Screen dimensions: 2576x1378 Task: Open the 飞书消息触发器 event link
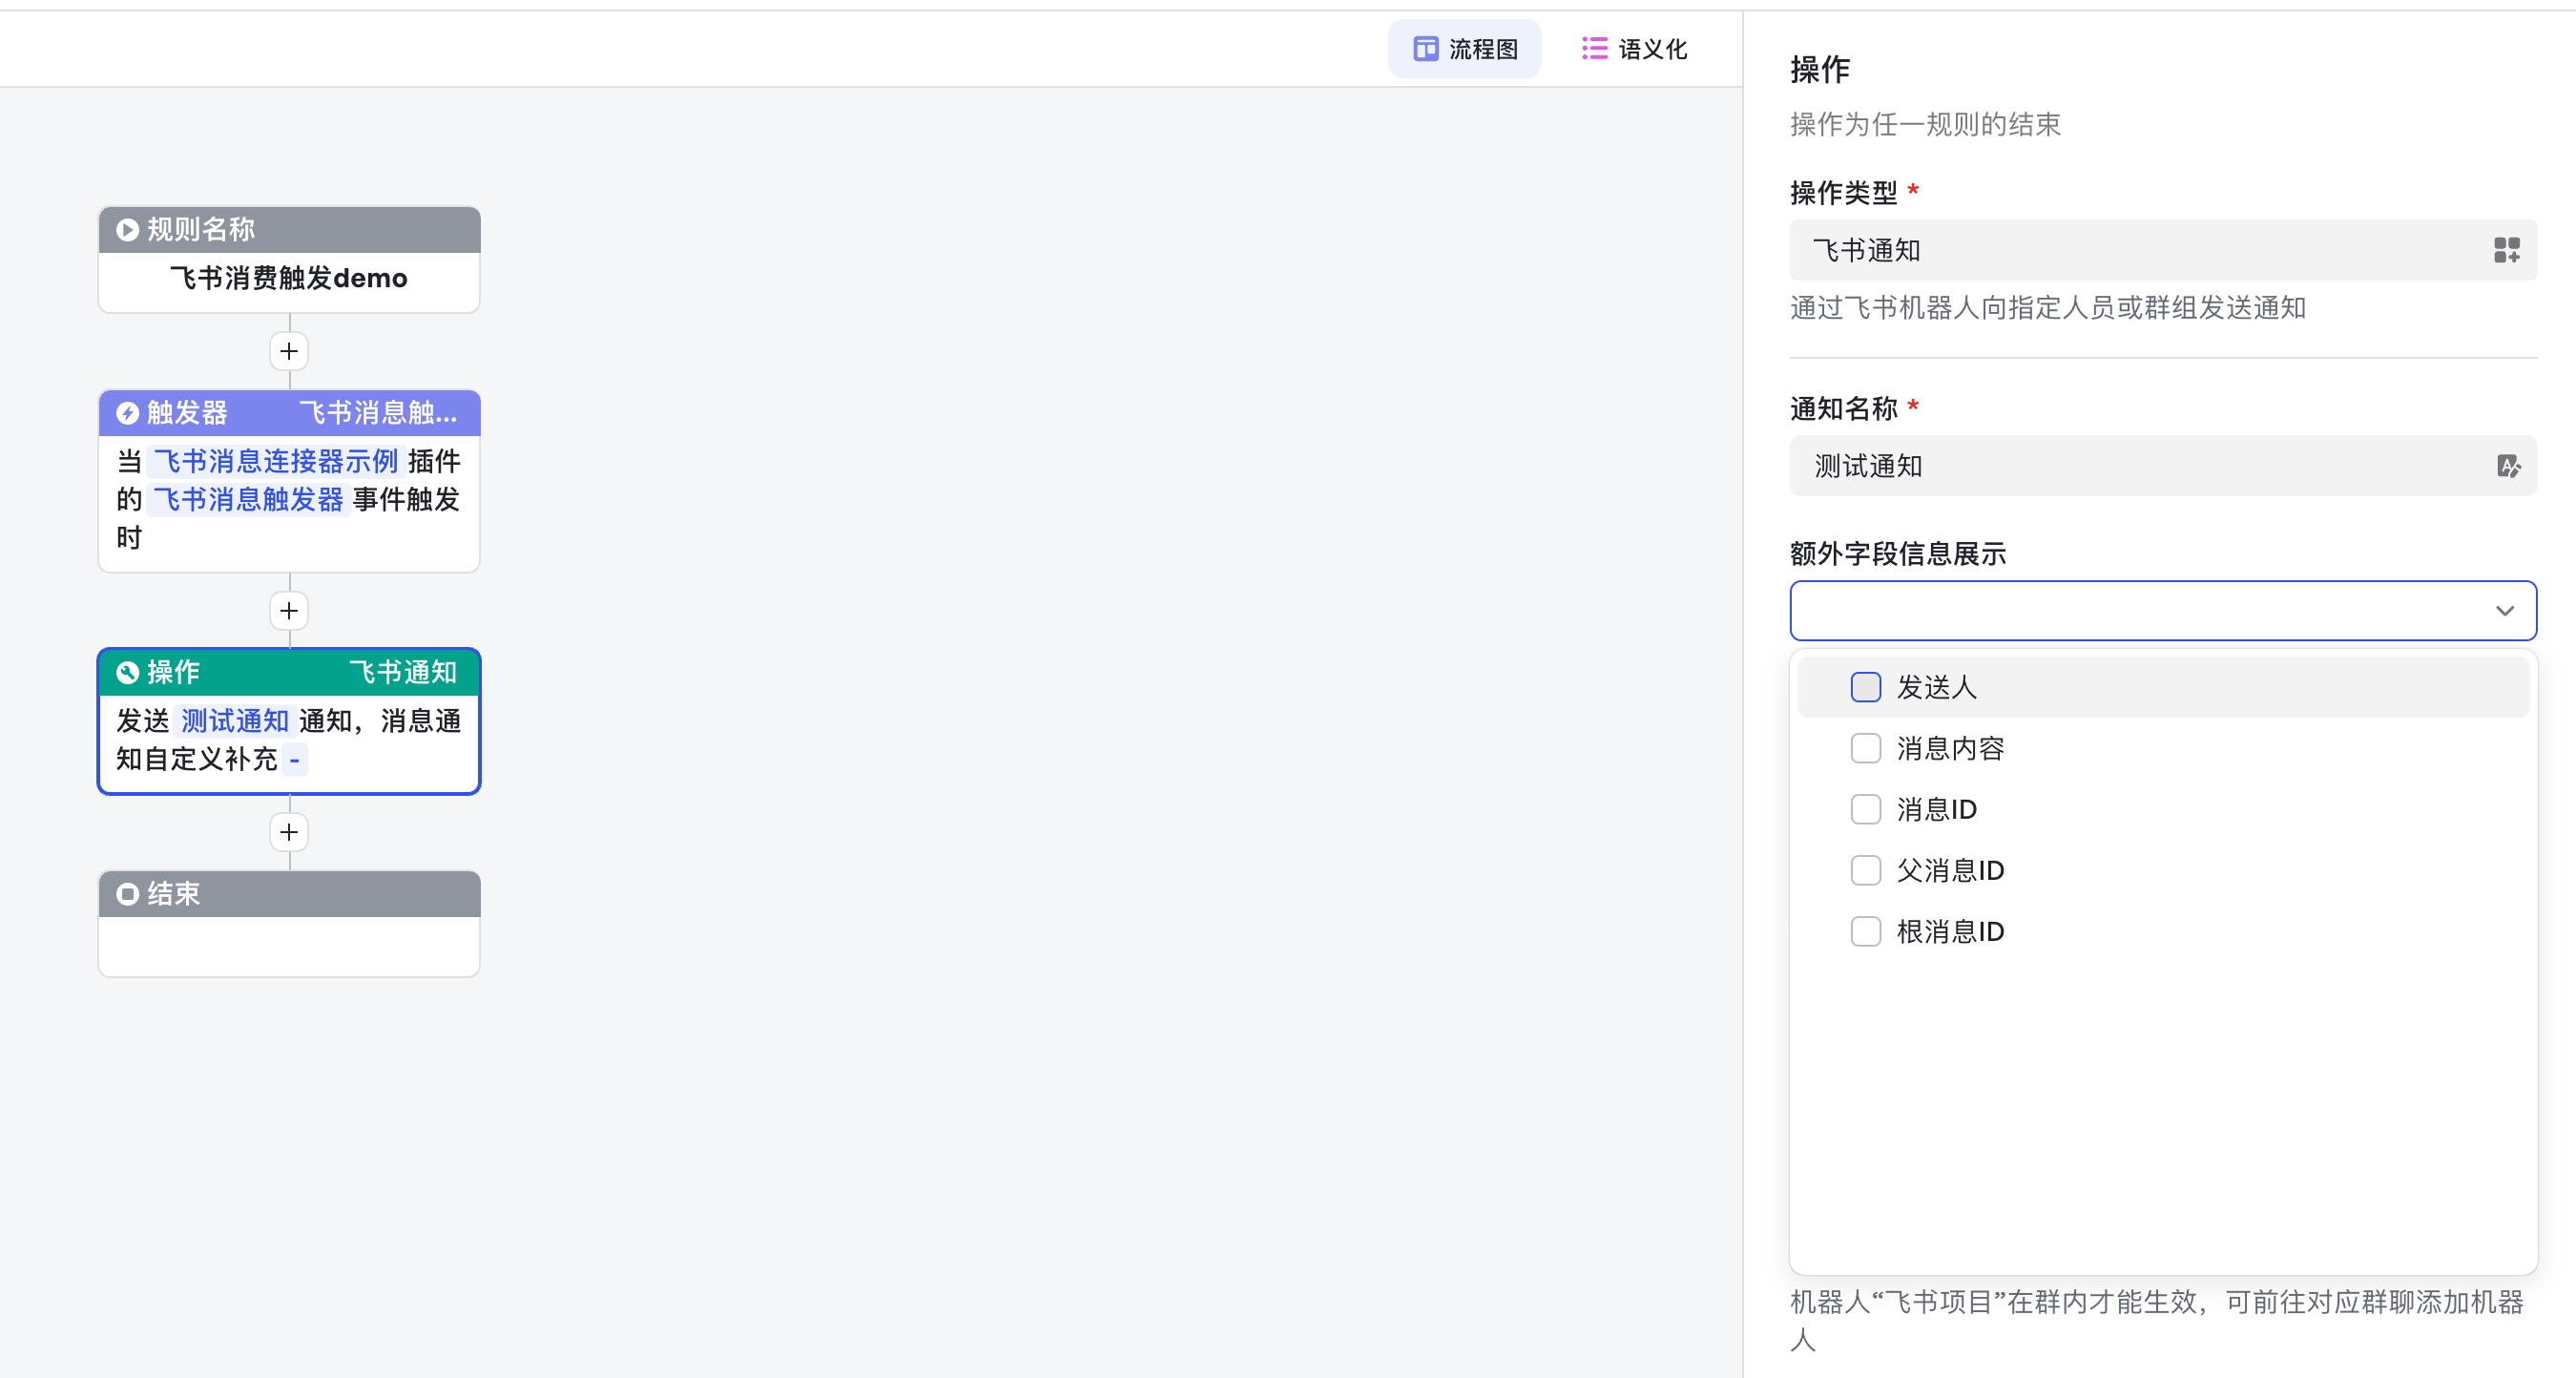tap(248, 499)
